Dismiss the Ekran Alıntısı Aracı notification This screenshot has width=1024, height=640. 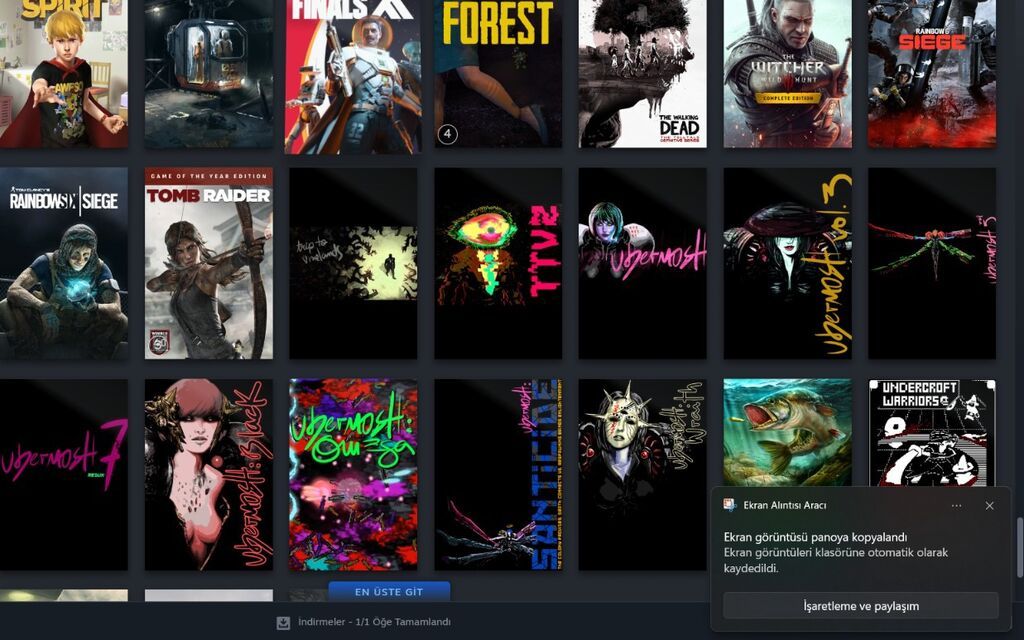[x=989, y=505]
